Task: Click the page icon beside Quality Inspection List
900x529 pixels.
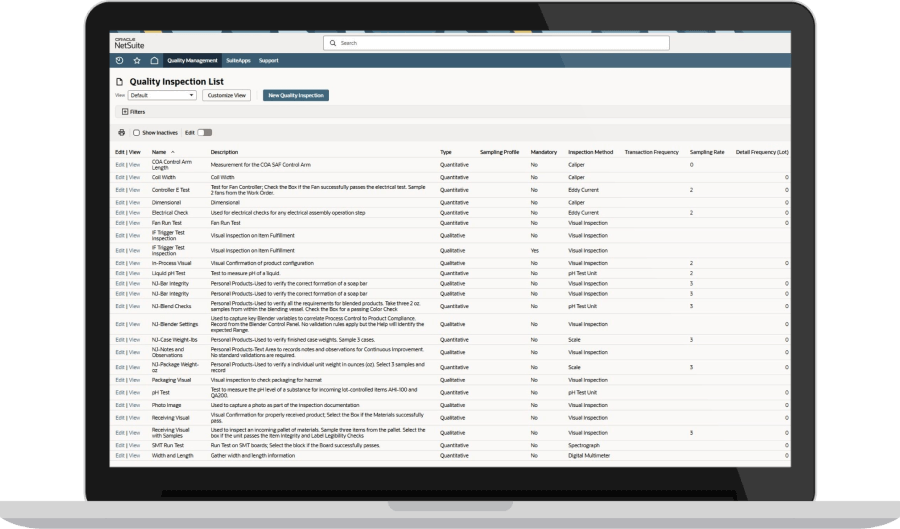Action: click(x=119, y=82)
